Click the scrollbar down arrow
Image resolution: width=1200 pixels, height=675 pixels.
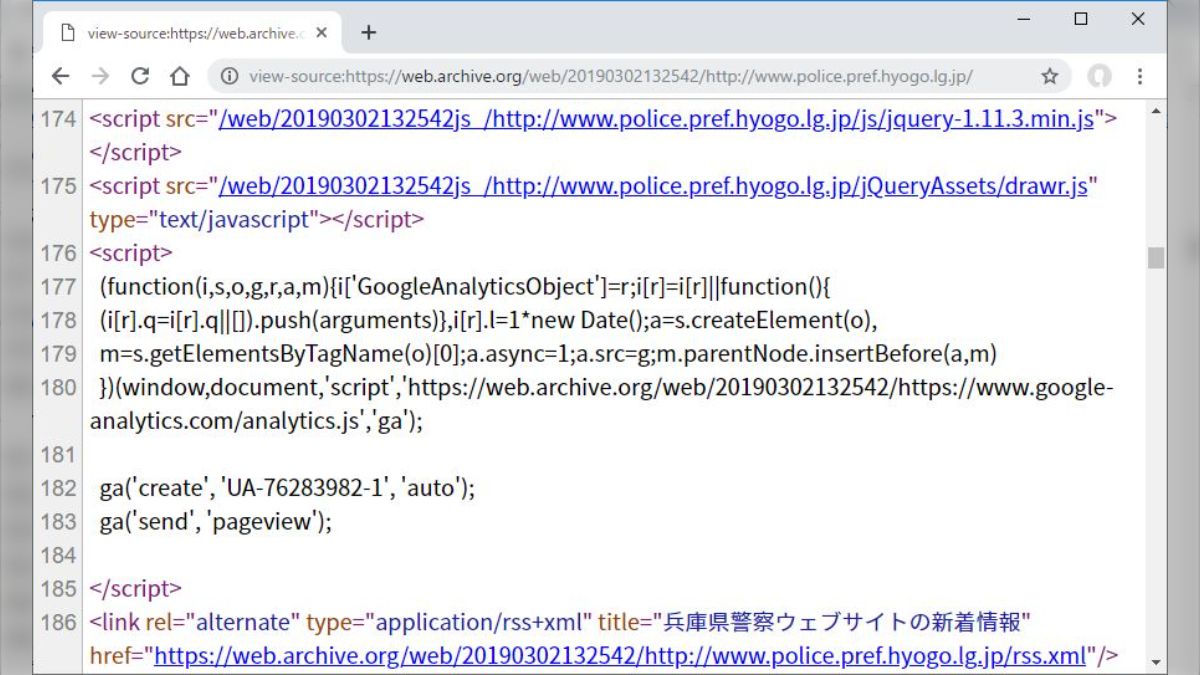click(x=1156, y=661)
